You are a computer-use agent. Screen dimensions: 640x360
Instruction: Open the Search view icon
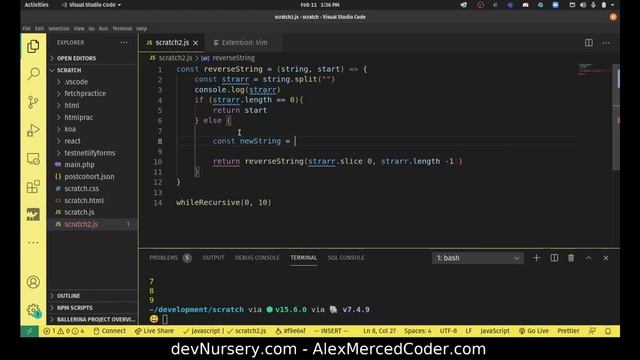tap(33, 74)
